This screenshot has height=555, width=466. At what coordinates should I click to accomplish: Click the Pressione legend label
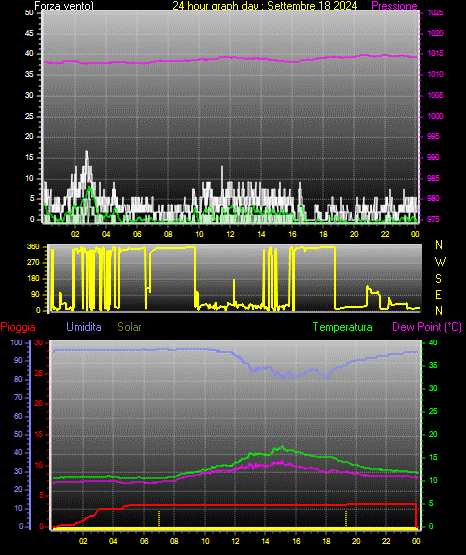pos(394,6)
